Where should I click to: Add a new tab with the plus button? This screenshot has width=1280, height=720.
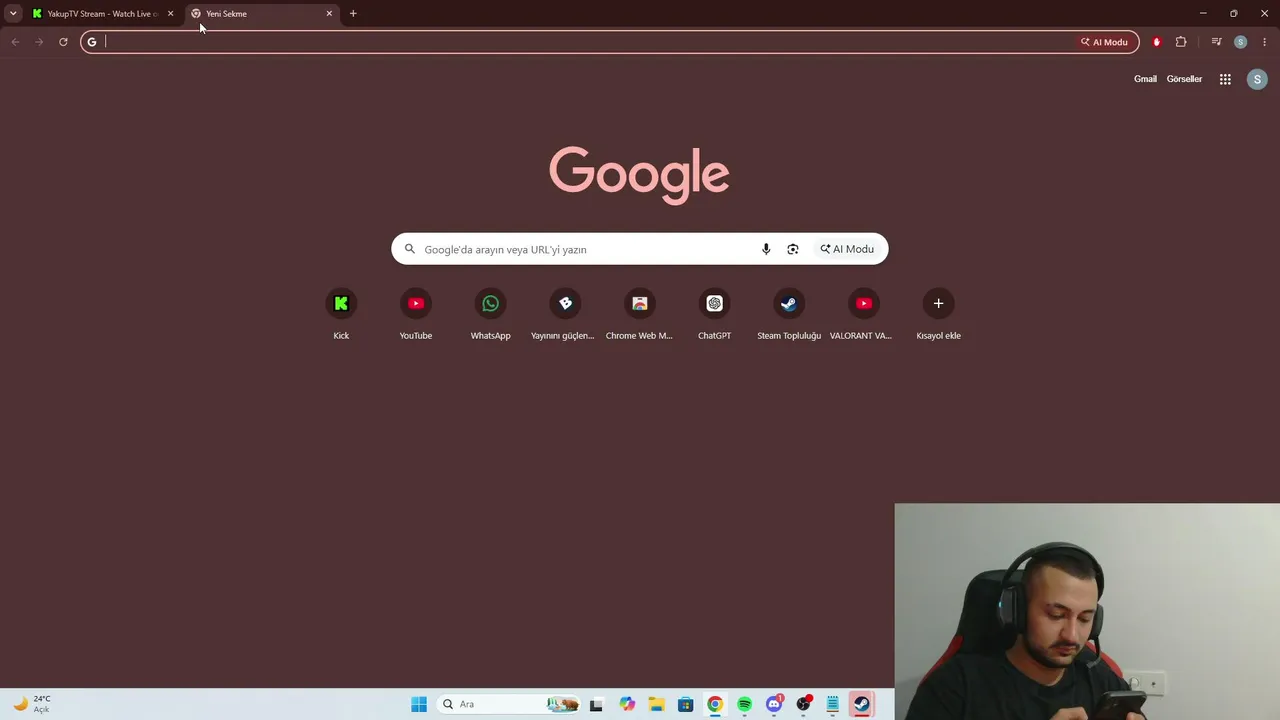tap(353, 14)
